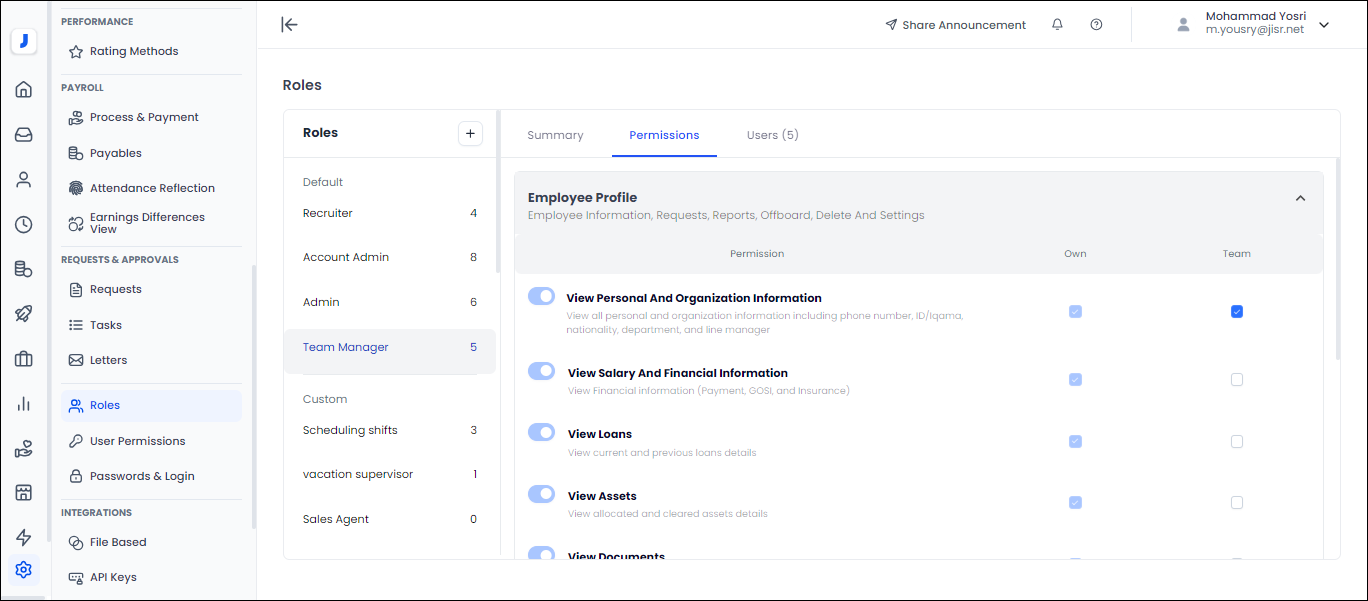Add a new role with the plus button
This screenshot has width=1368, height=601.
tap(470, 132)
